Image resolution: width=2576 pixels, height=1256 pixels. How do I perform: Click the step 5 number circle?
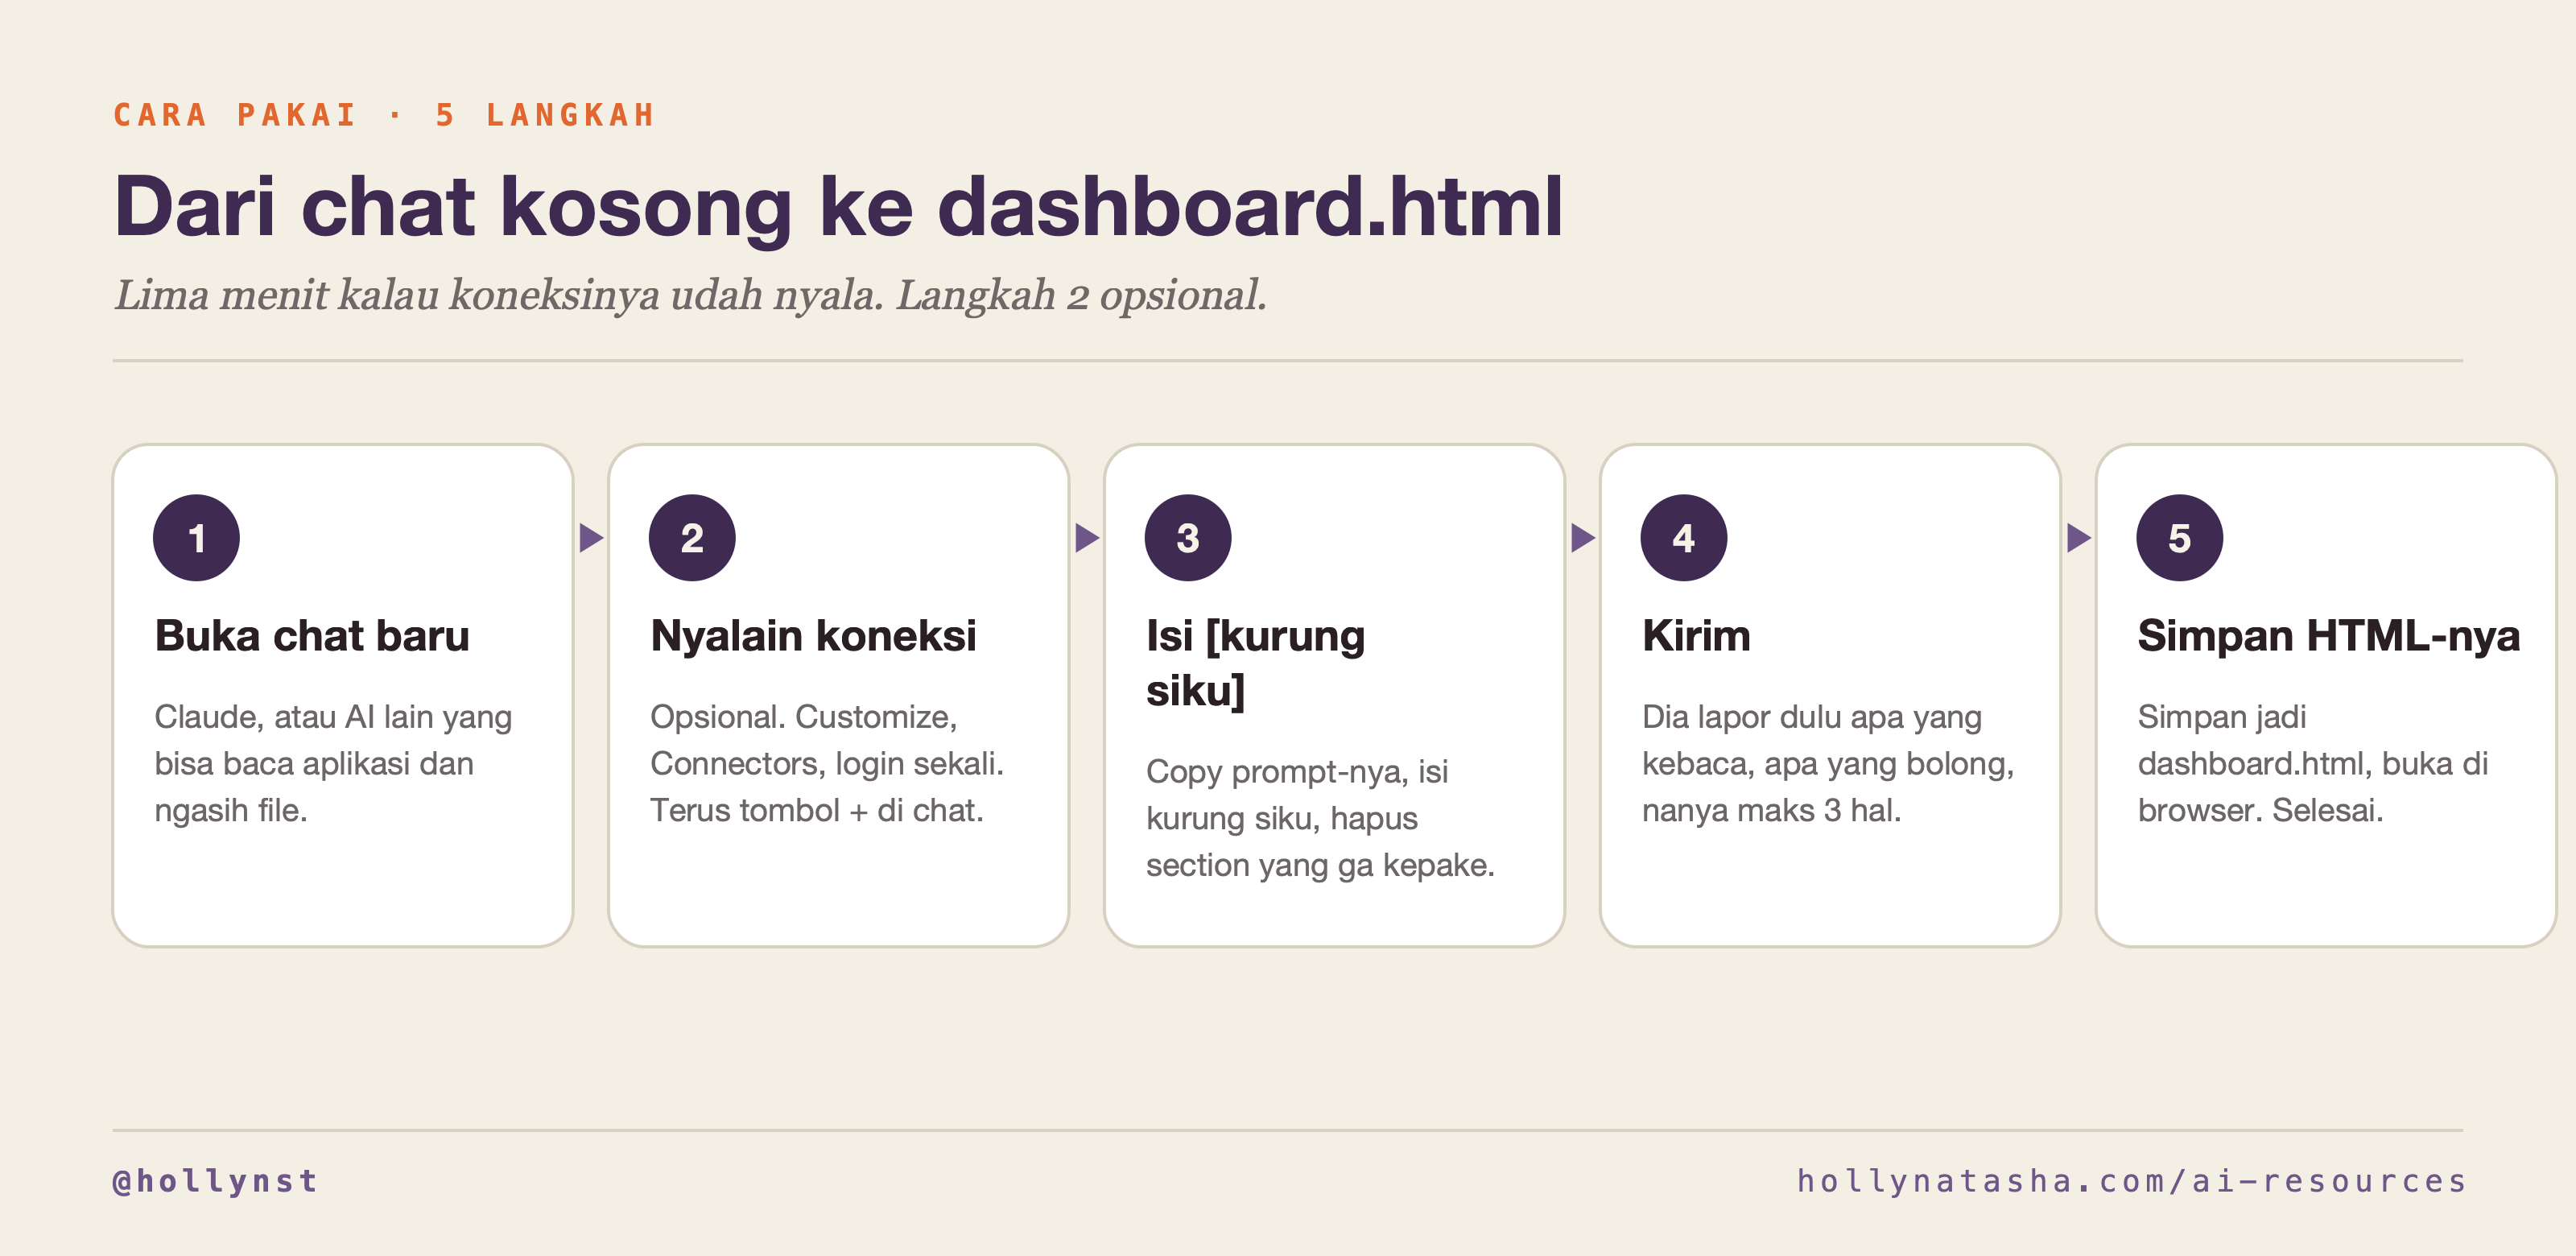(2180, 538)
